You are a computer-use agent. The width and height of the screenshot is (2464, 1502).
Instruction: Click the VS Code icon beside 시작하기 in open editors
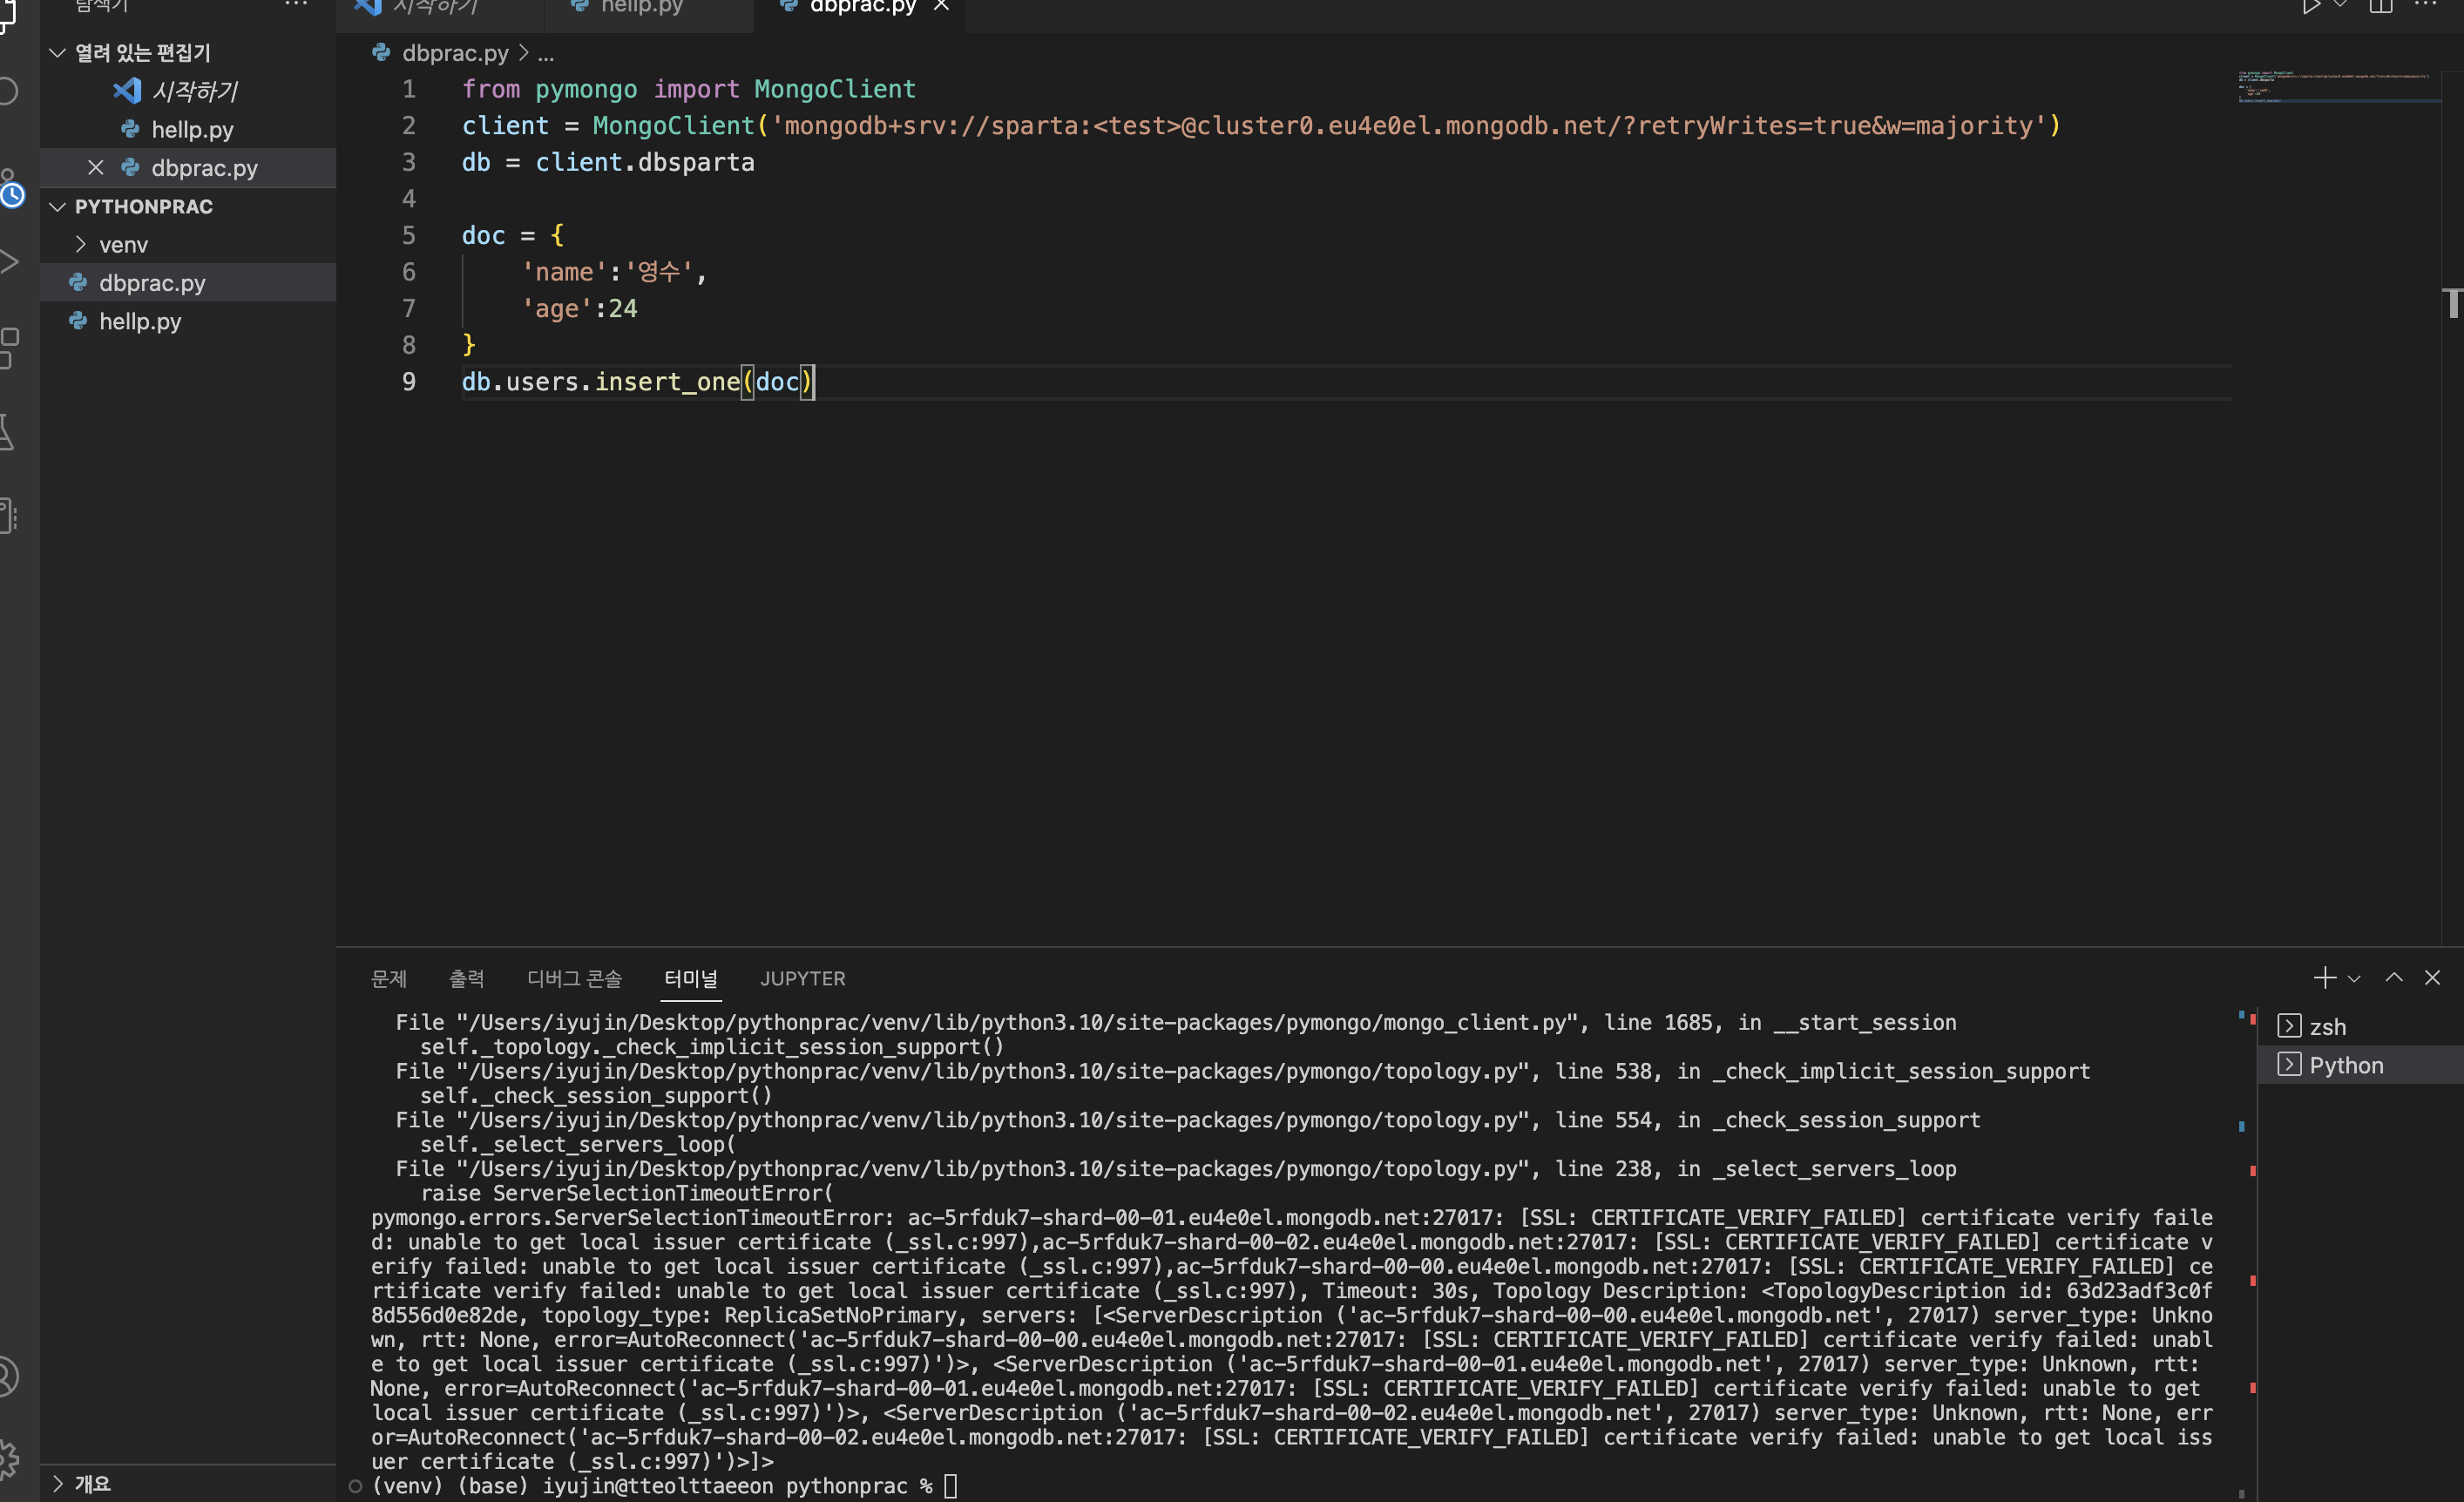click(x=127, y=91)
